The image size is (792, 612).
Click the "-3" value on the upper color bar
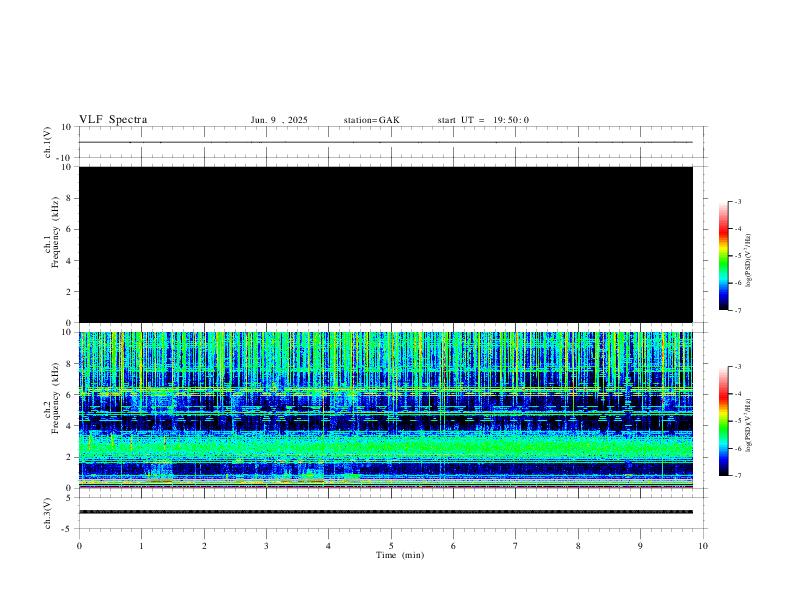point(738,202)
